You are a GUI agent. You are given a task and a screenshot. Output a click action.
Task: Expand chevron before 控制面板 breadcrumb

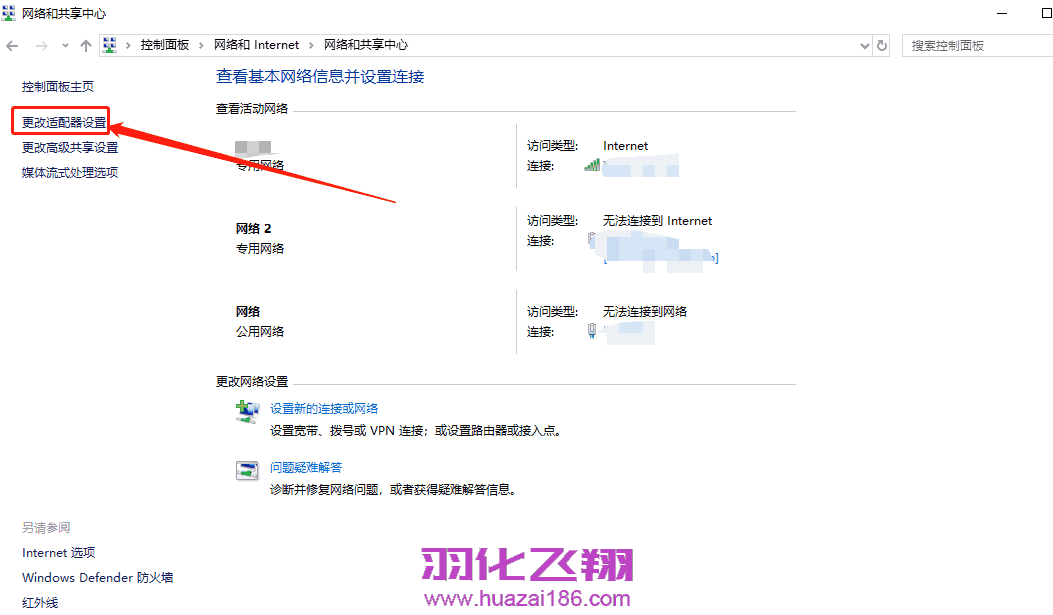pos(128,46)
